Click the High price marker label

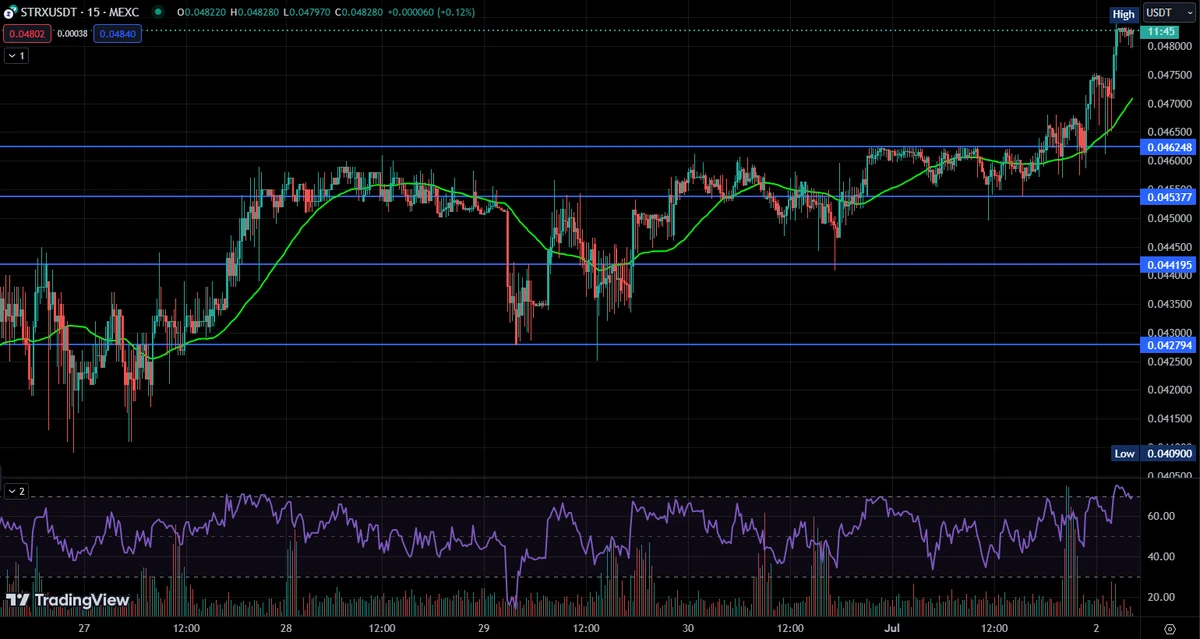(x=1124, y=14)
